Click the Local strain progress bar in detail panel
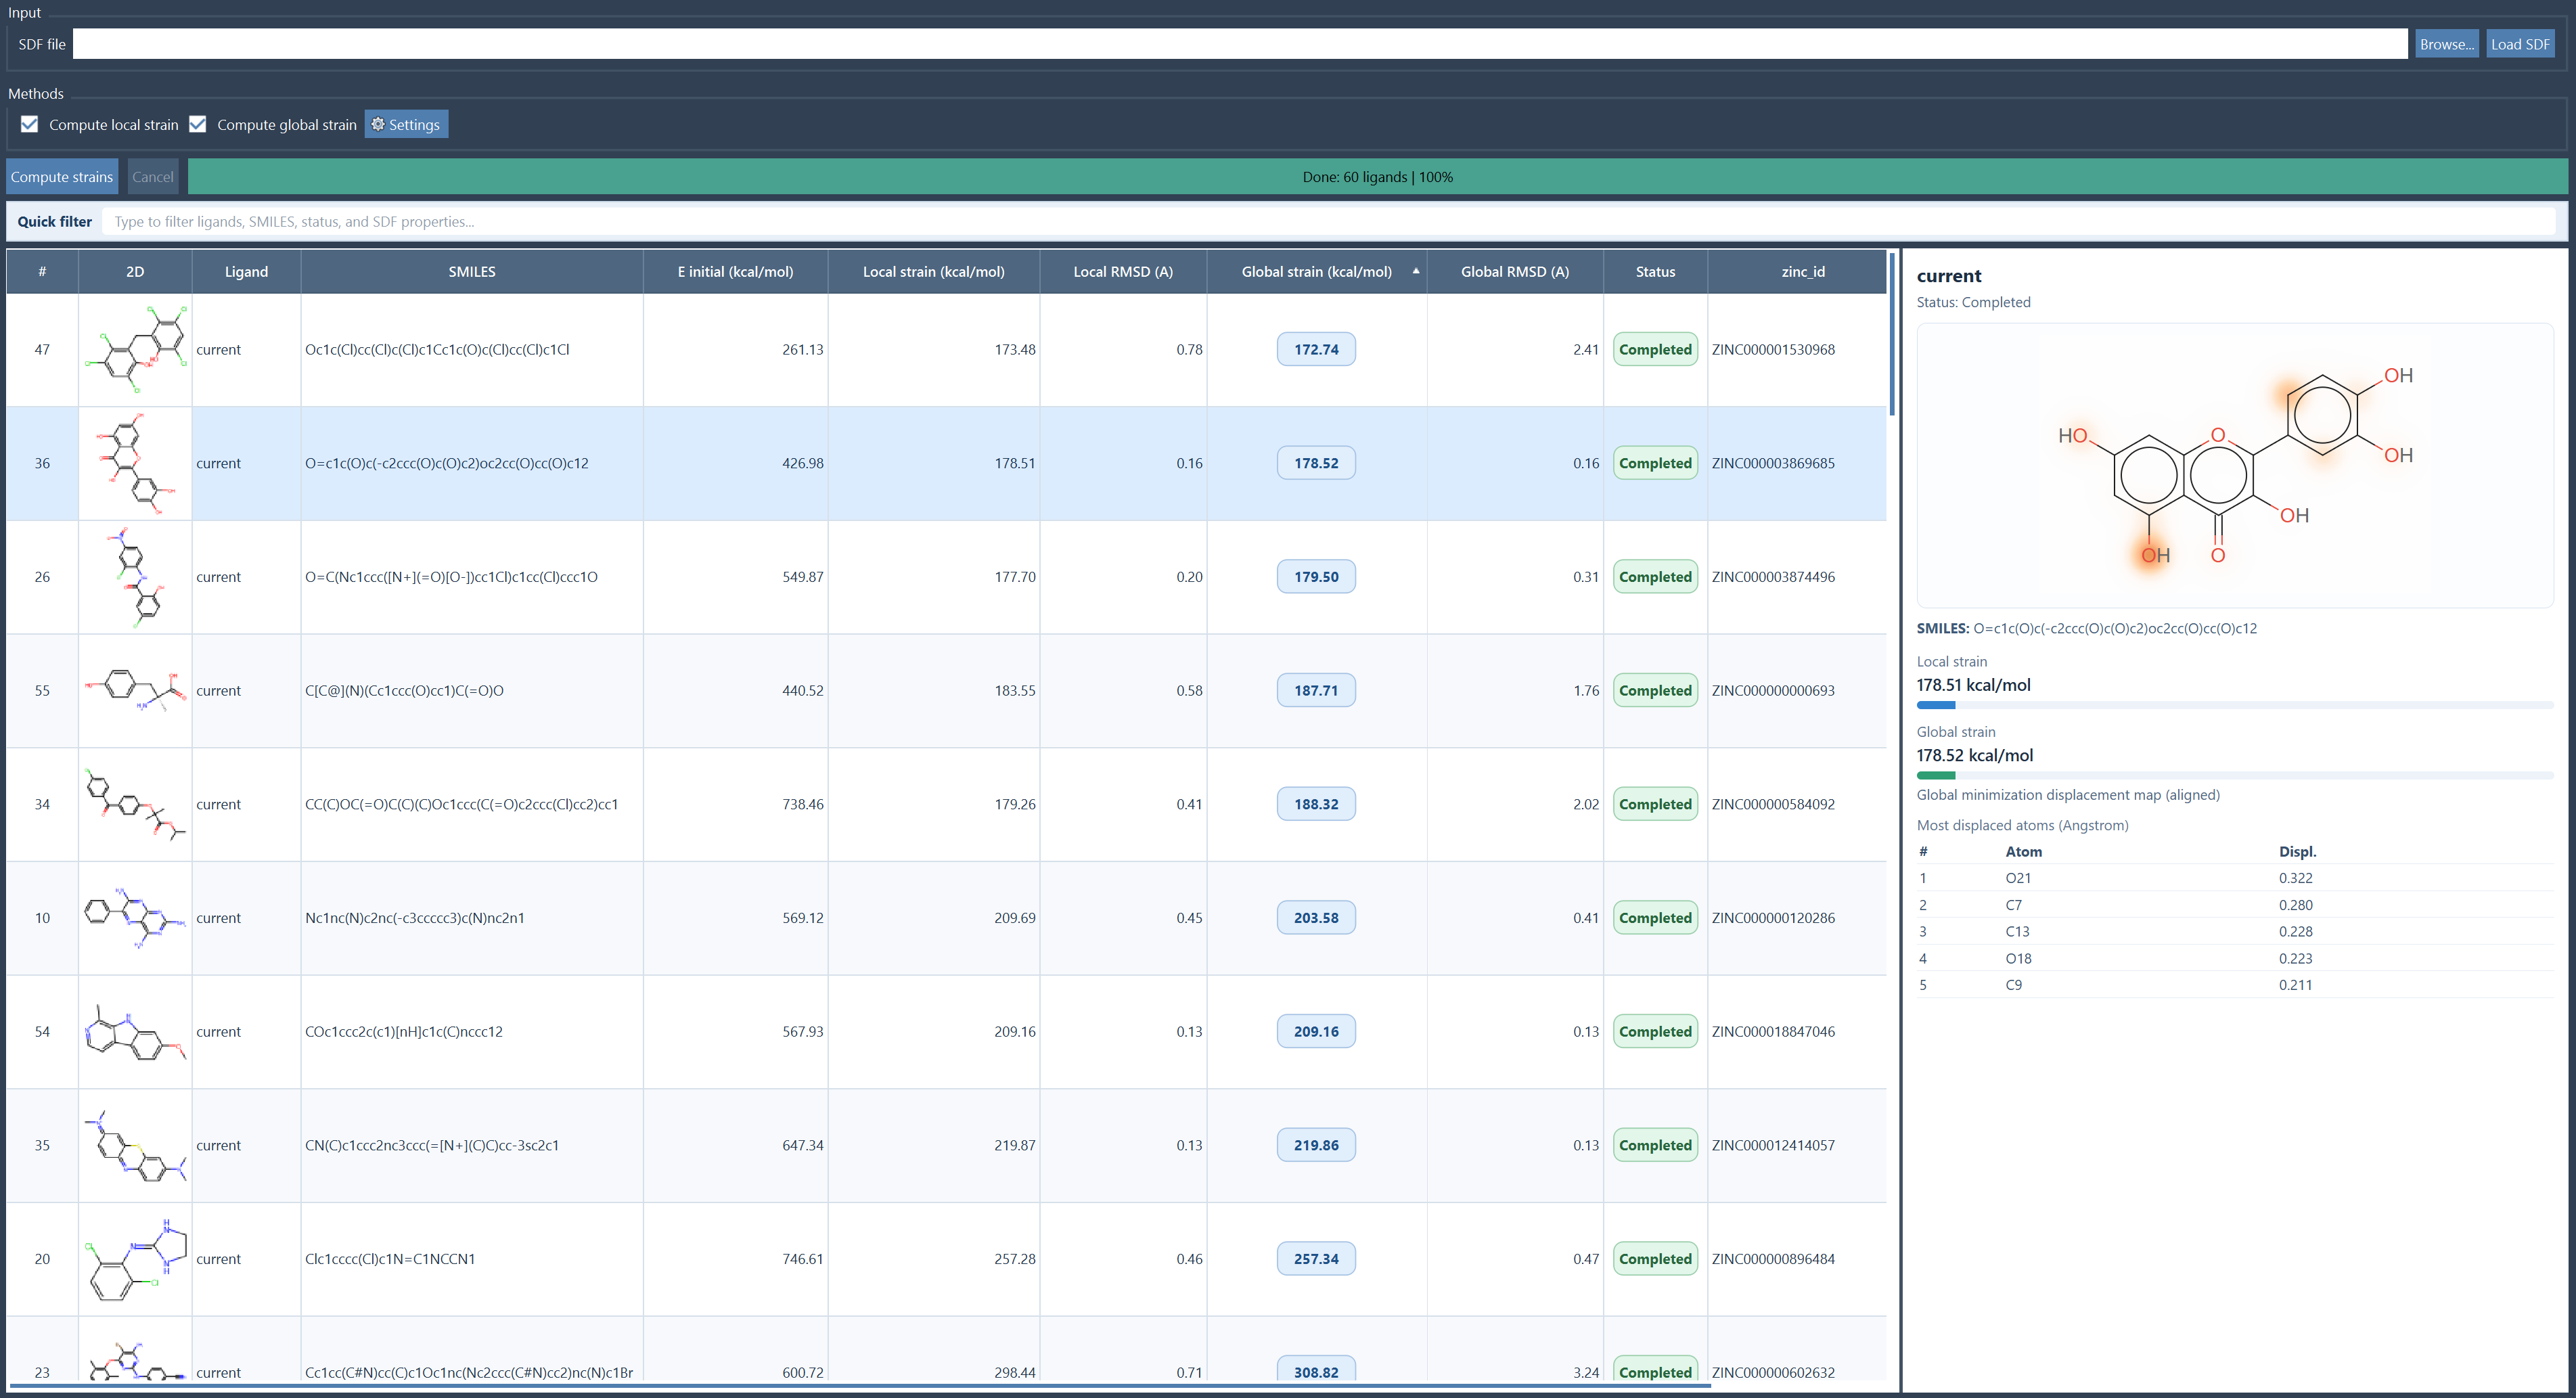This screenshot has width=2576, height=1398. (x=2236, y=705)
